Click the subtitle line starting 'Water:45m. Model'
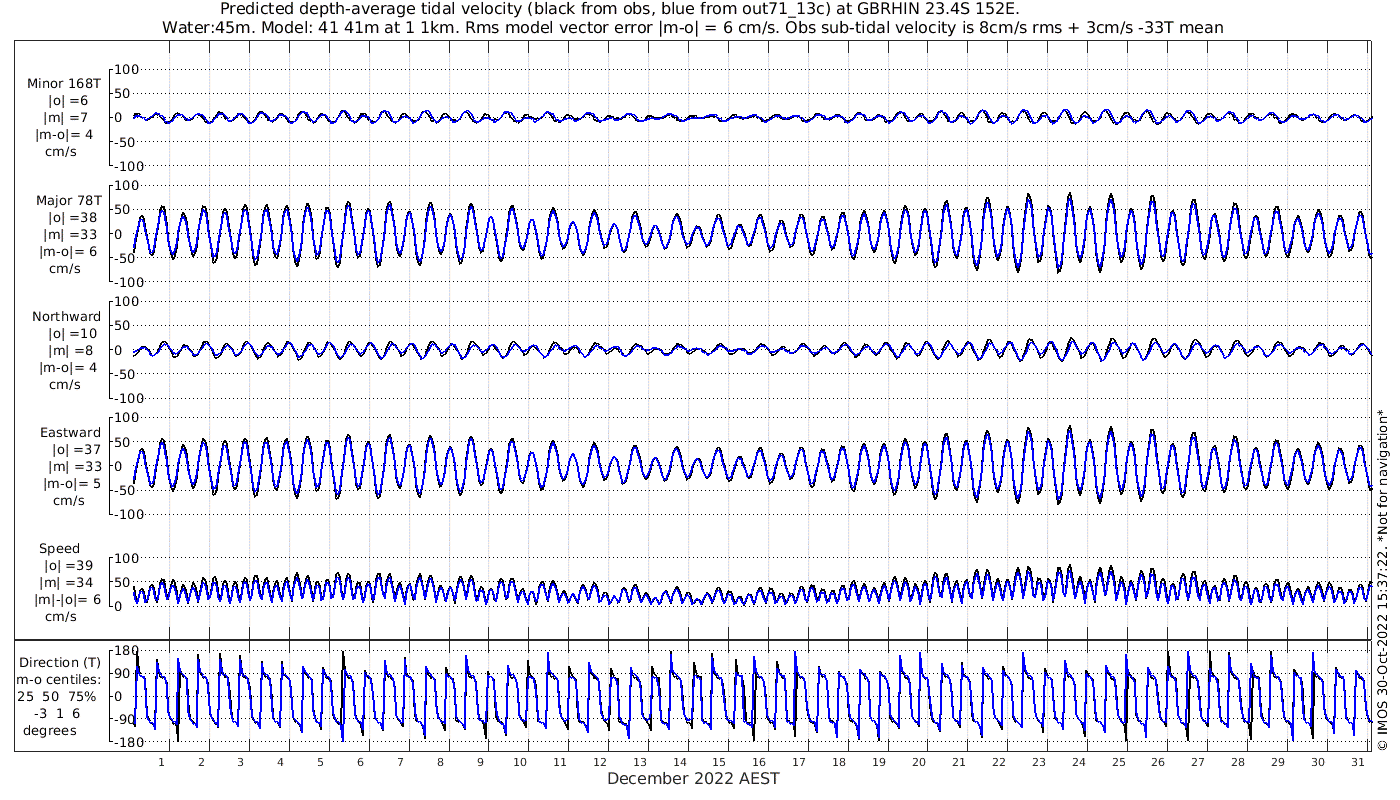This screenshot has width=1400, height=800. 693,27
